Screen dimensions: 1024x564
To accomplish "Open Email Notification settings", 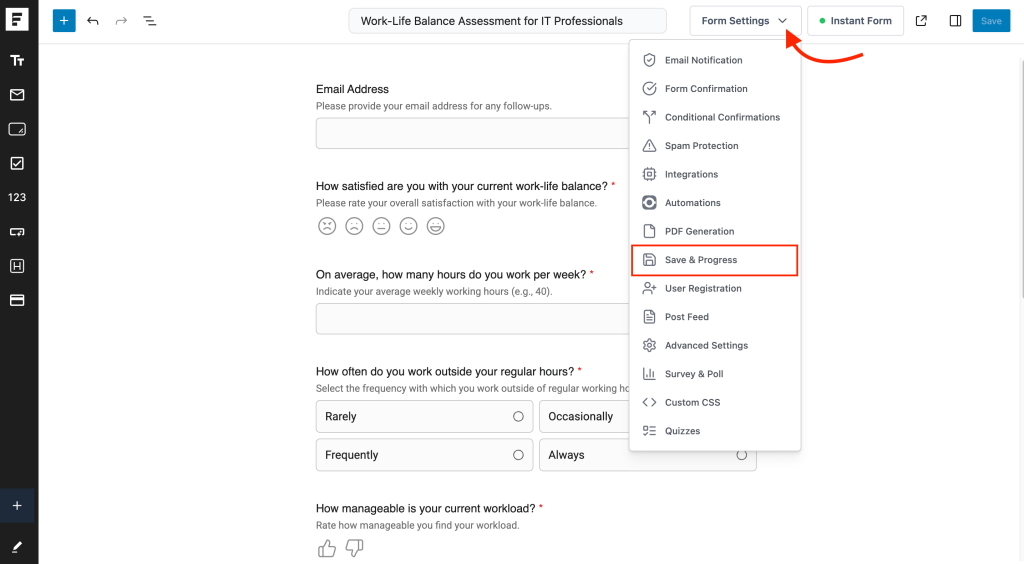I will [x=714, y=60].
